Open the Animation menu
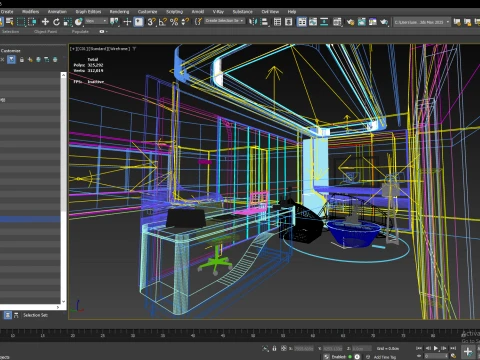This screenshot has width=480, height=360. [57, 12]
